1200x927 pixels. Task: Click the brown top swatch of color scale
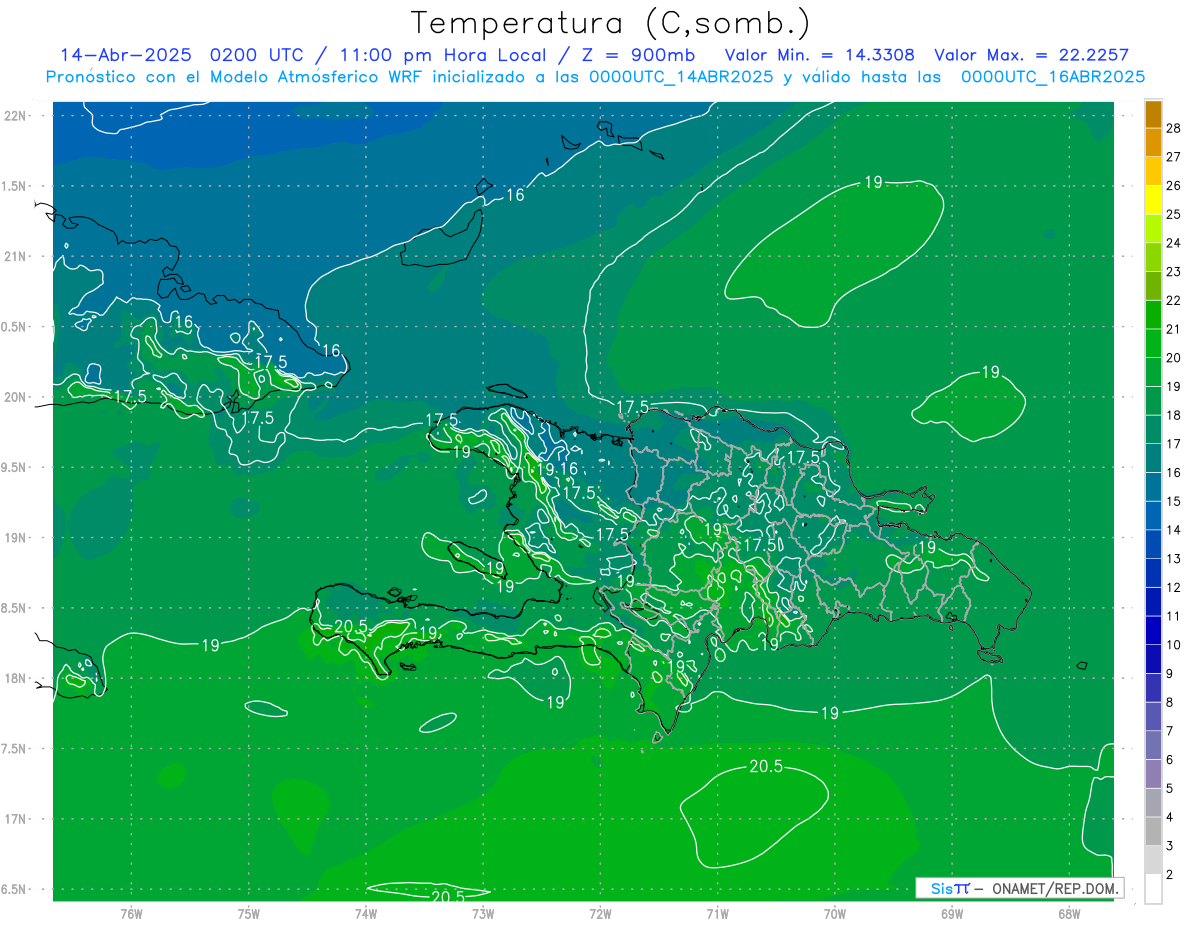point(1153,114)
